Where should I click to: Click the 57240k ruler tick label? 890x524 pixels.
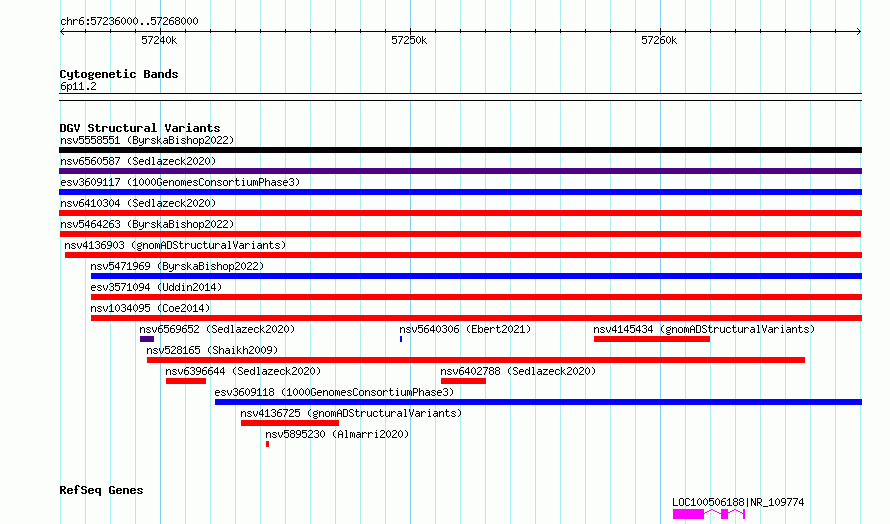coord(159,40)
